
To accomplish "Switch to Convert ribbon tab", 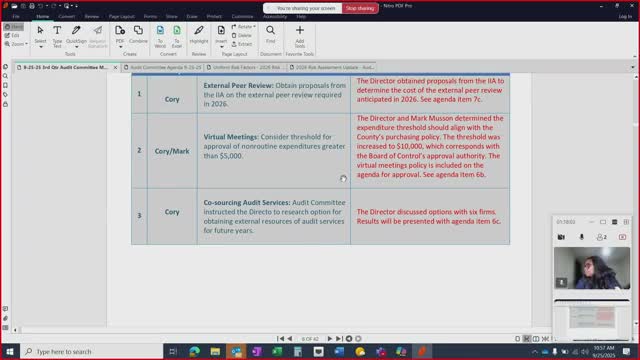I will click(x=66, y=17).
